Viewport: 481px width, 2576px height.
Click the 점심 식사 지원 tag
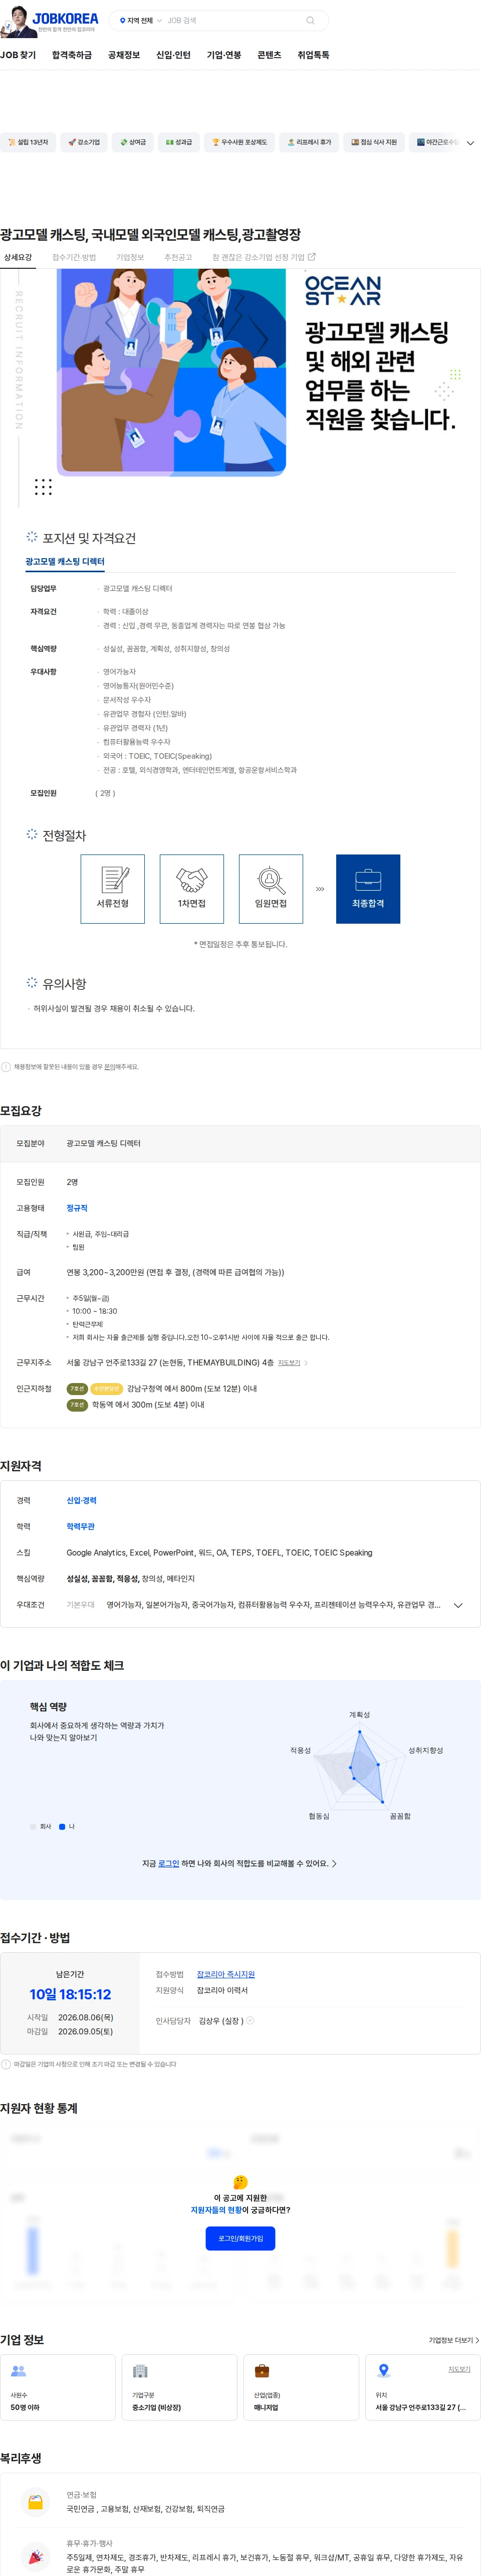(374, 142)
